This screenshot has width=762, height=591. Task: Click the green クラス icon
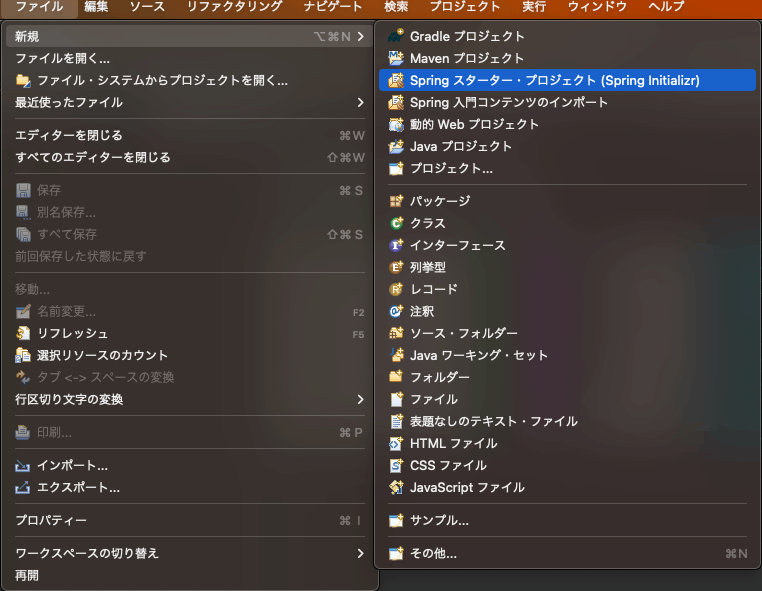click(396, 223)
